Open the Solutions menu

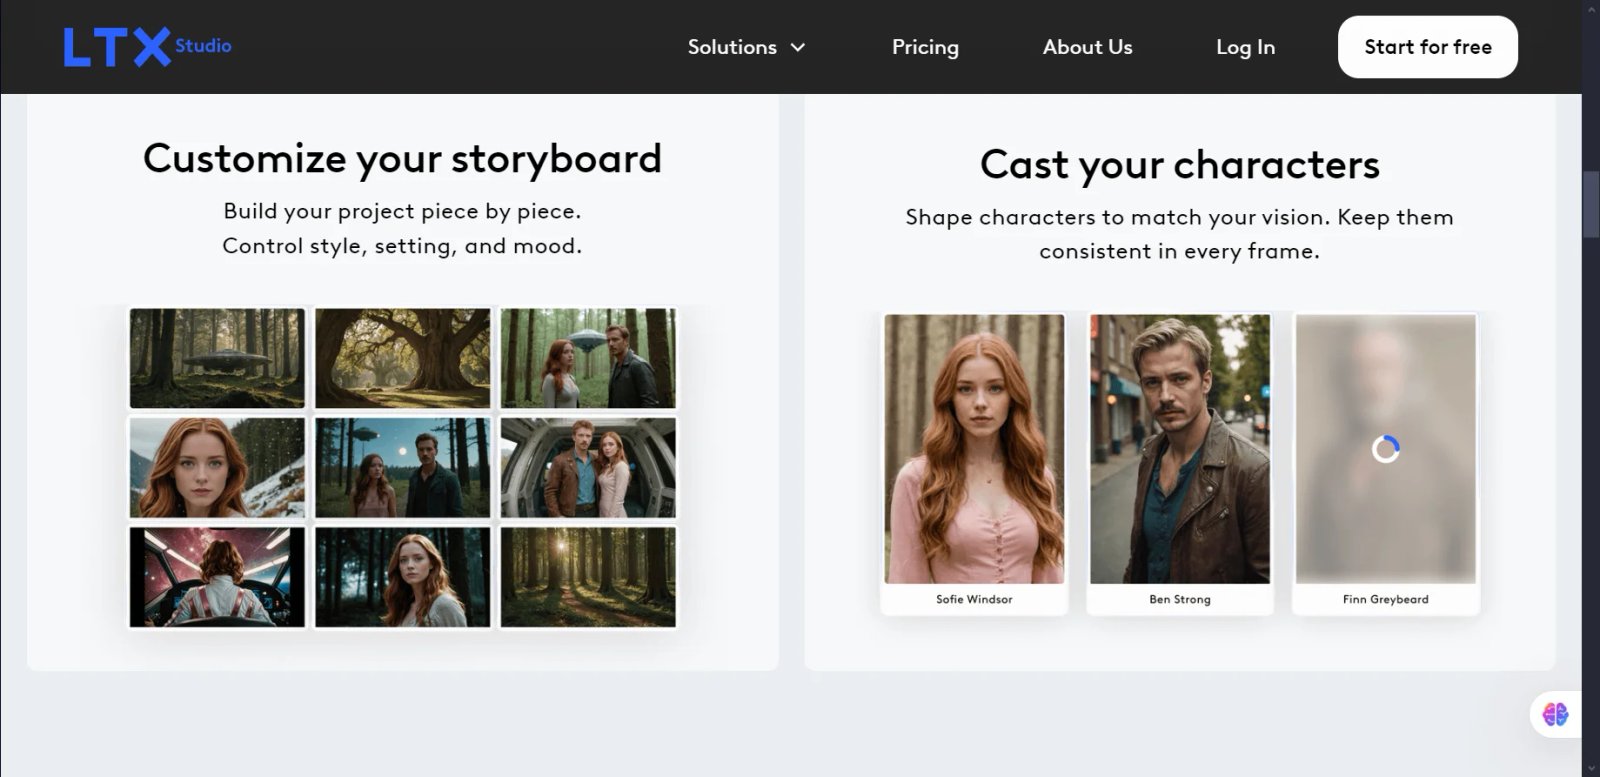(x=746, y=47)
